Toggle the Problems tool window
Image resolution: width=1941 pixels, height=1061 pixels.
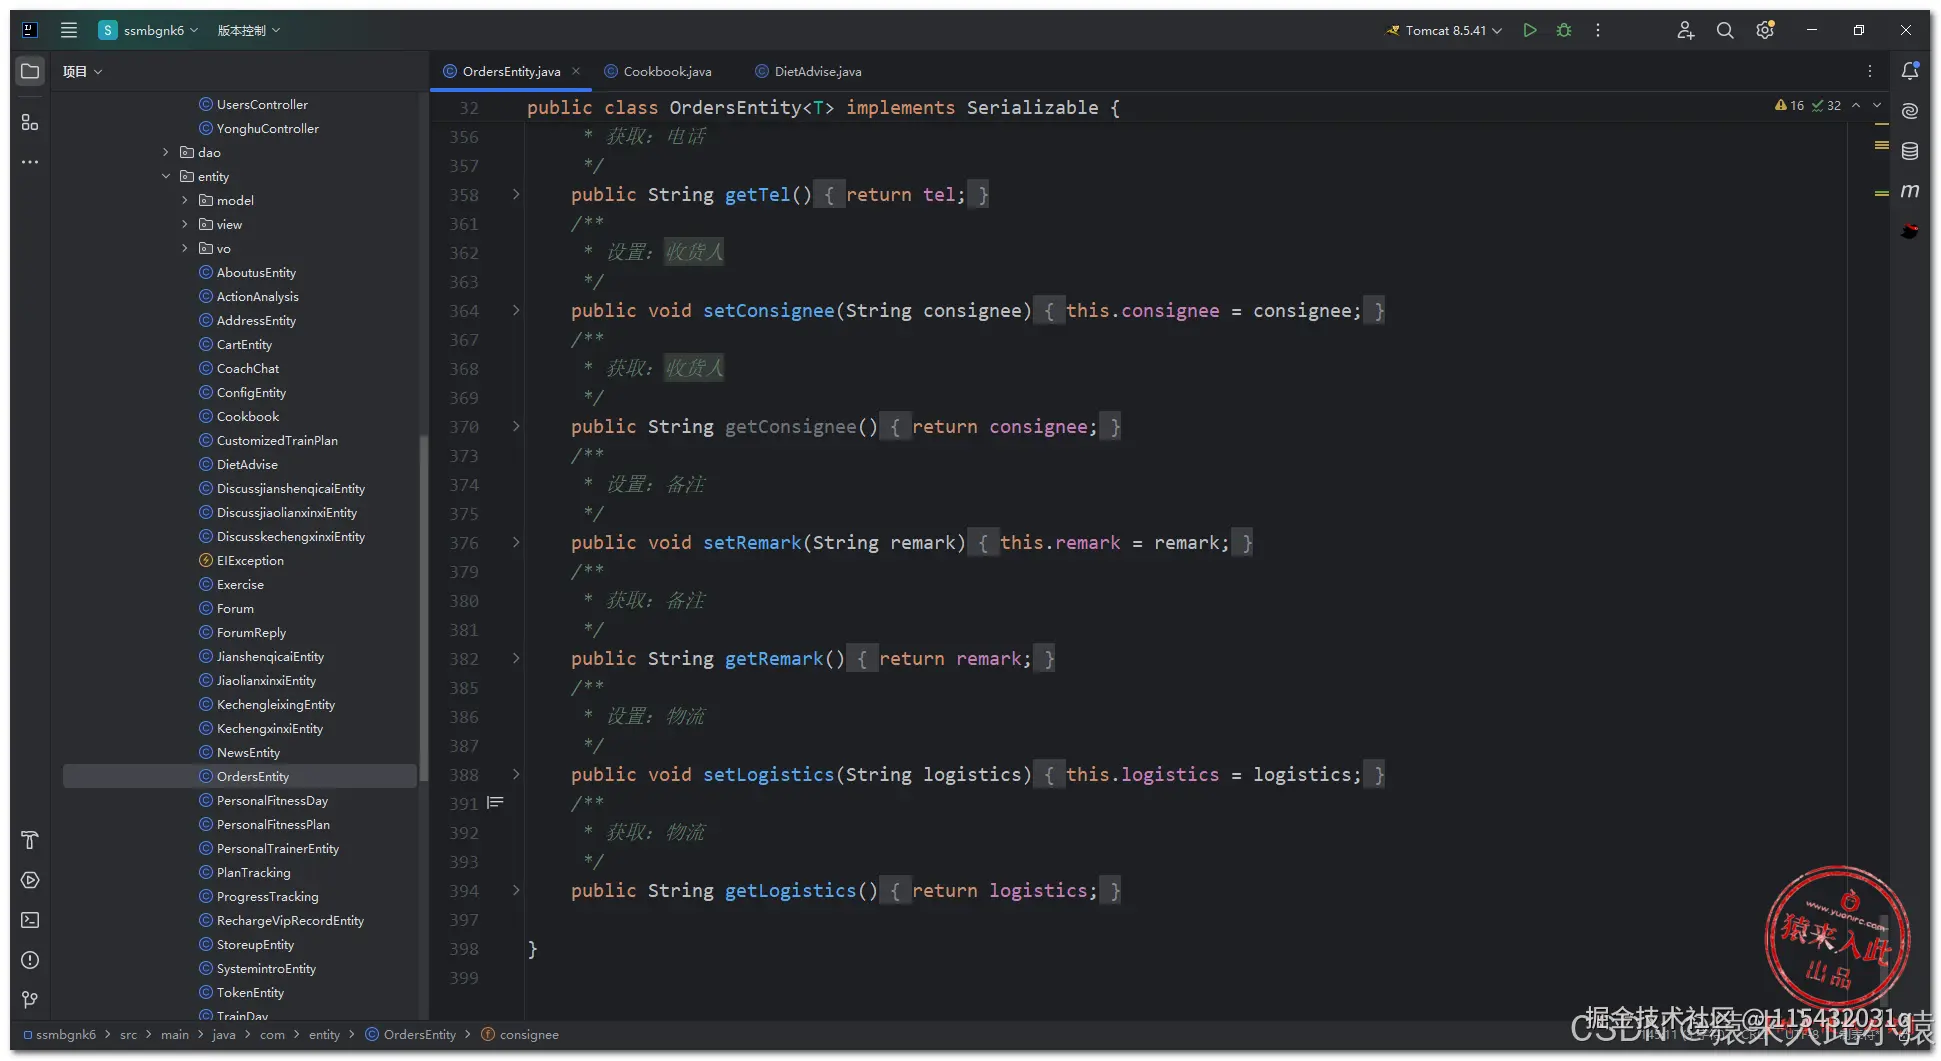(30, 960)
